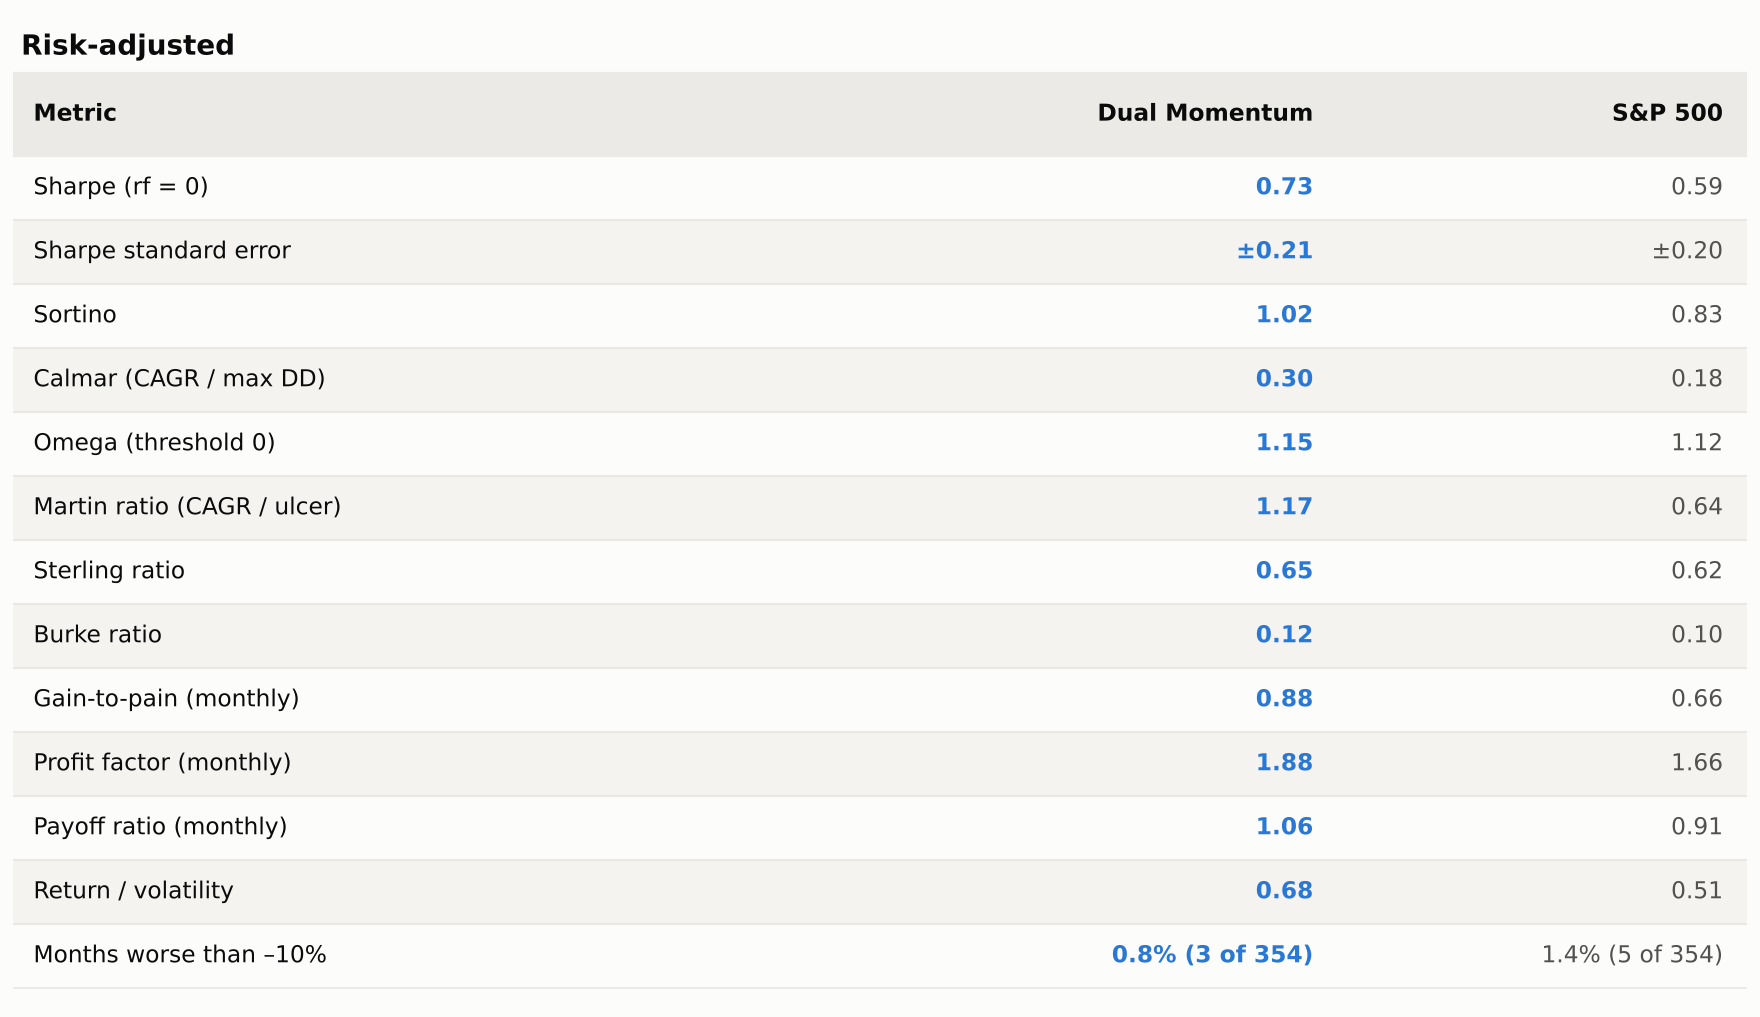This screenshot has height=1017, width=1760.
Task: Click the Omega value 1.12
Action: (1697, 443)
